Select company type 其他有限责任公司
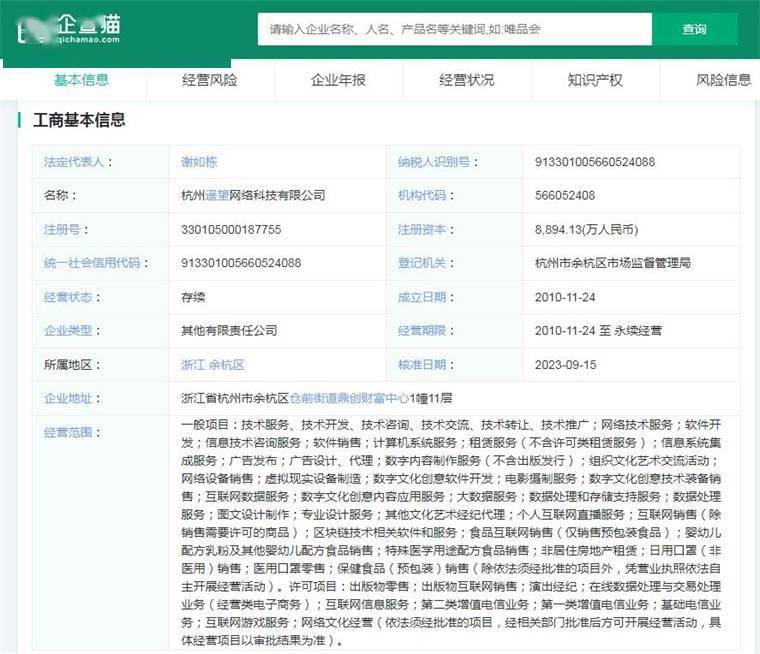760x654 pixels. pos(229,331)
